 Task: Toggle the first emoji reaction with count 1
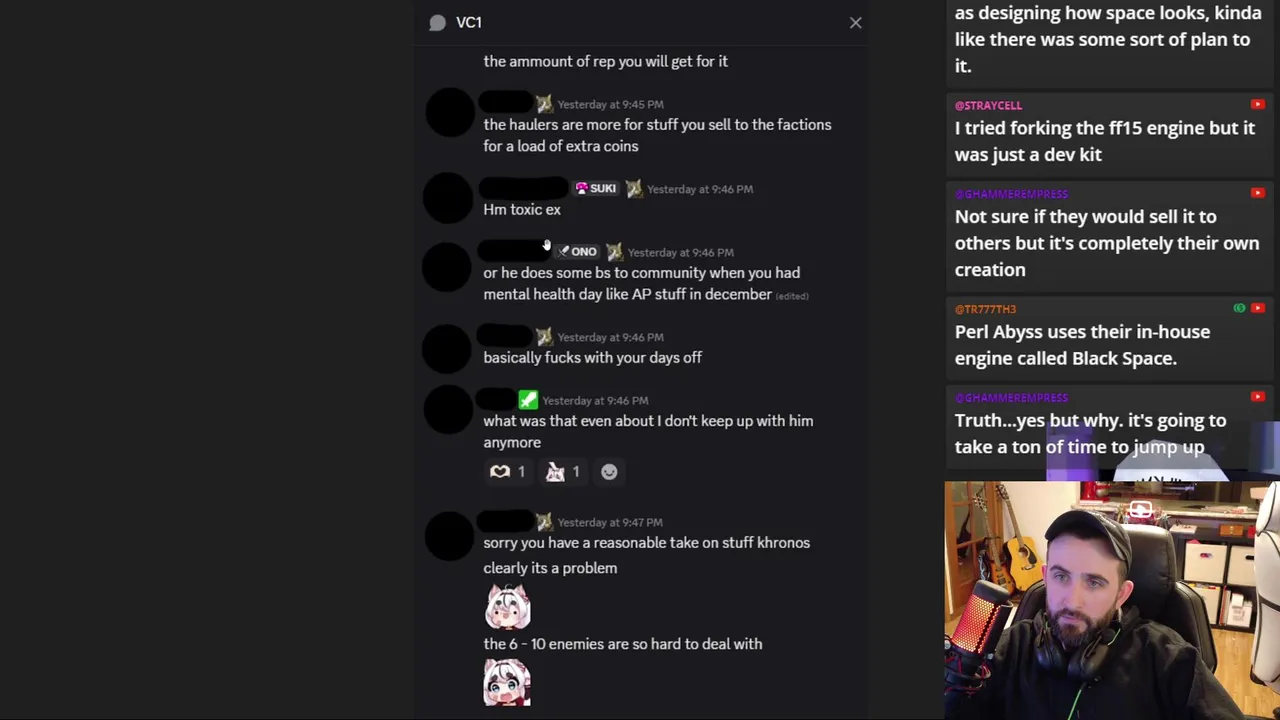(508, 472)
